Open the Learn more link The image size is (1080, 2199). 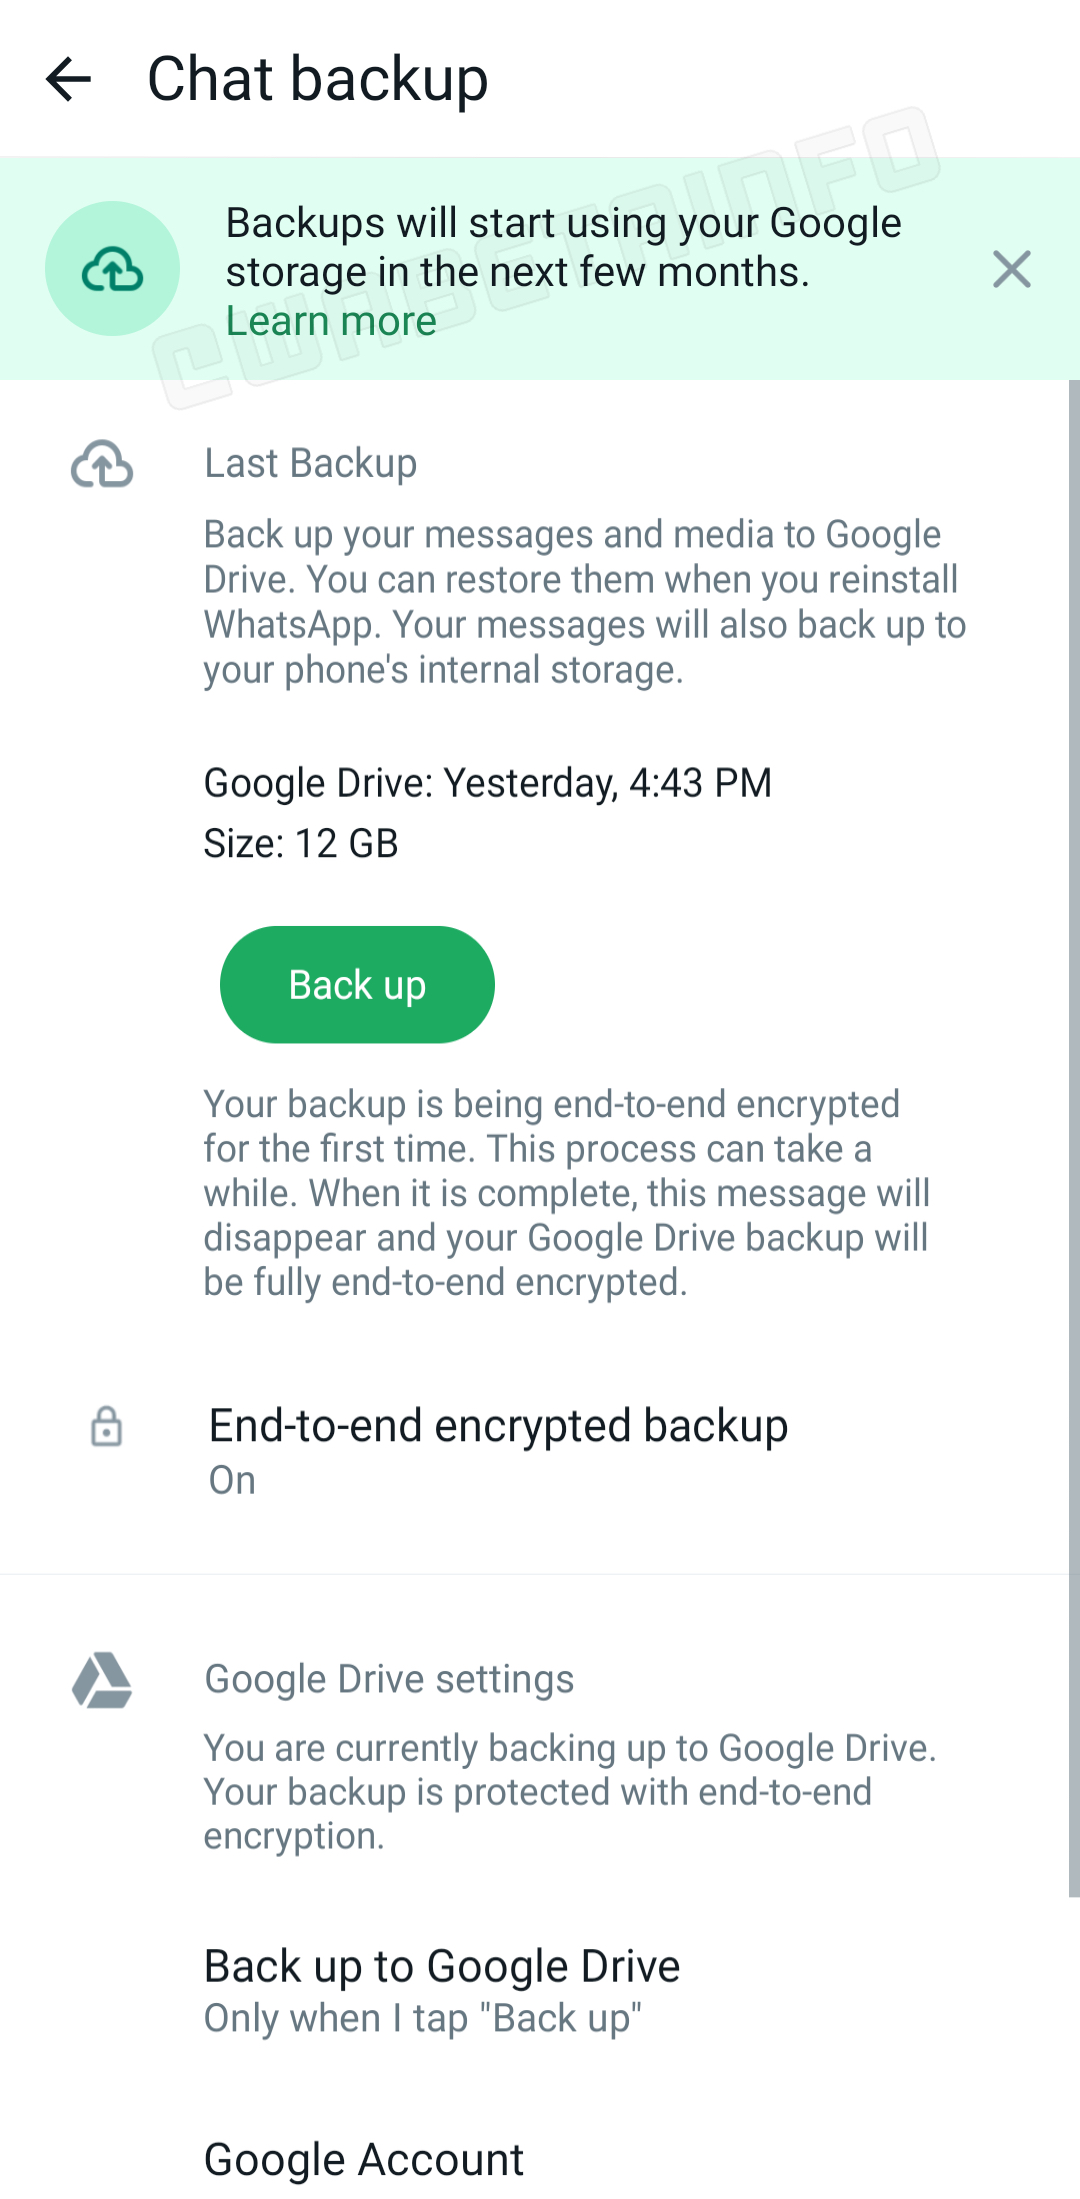[331, 321]
